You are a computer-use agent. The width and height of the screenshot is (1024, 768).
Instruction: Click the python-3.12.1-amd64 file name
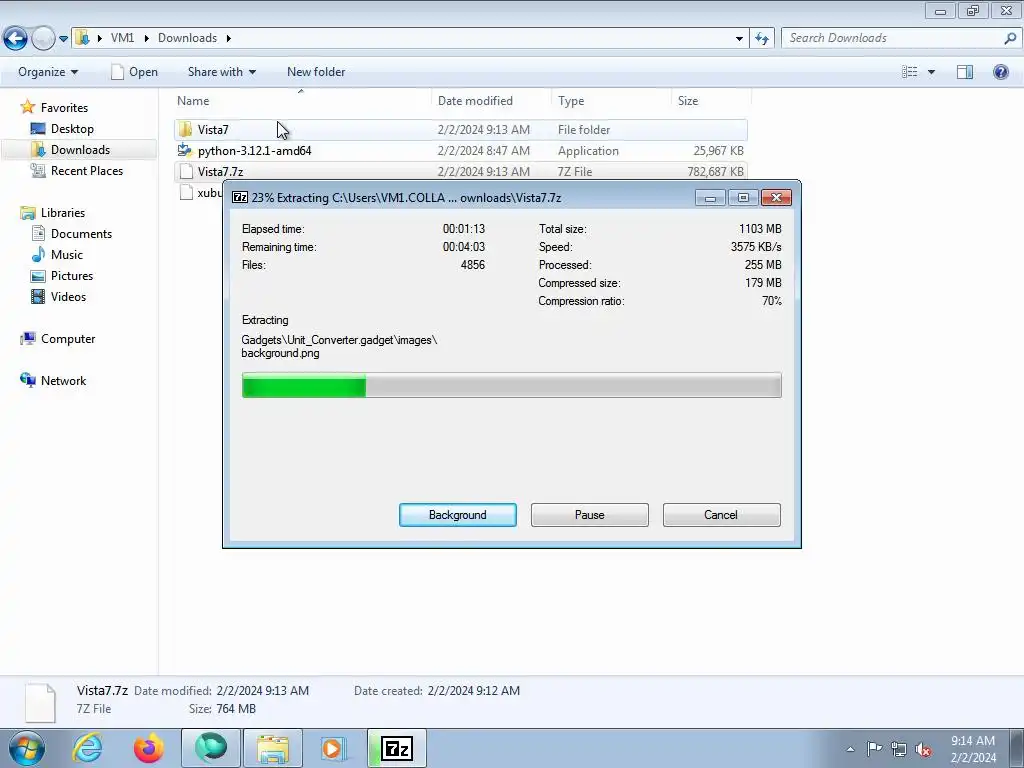pos(255,151)
